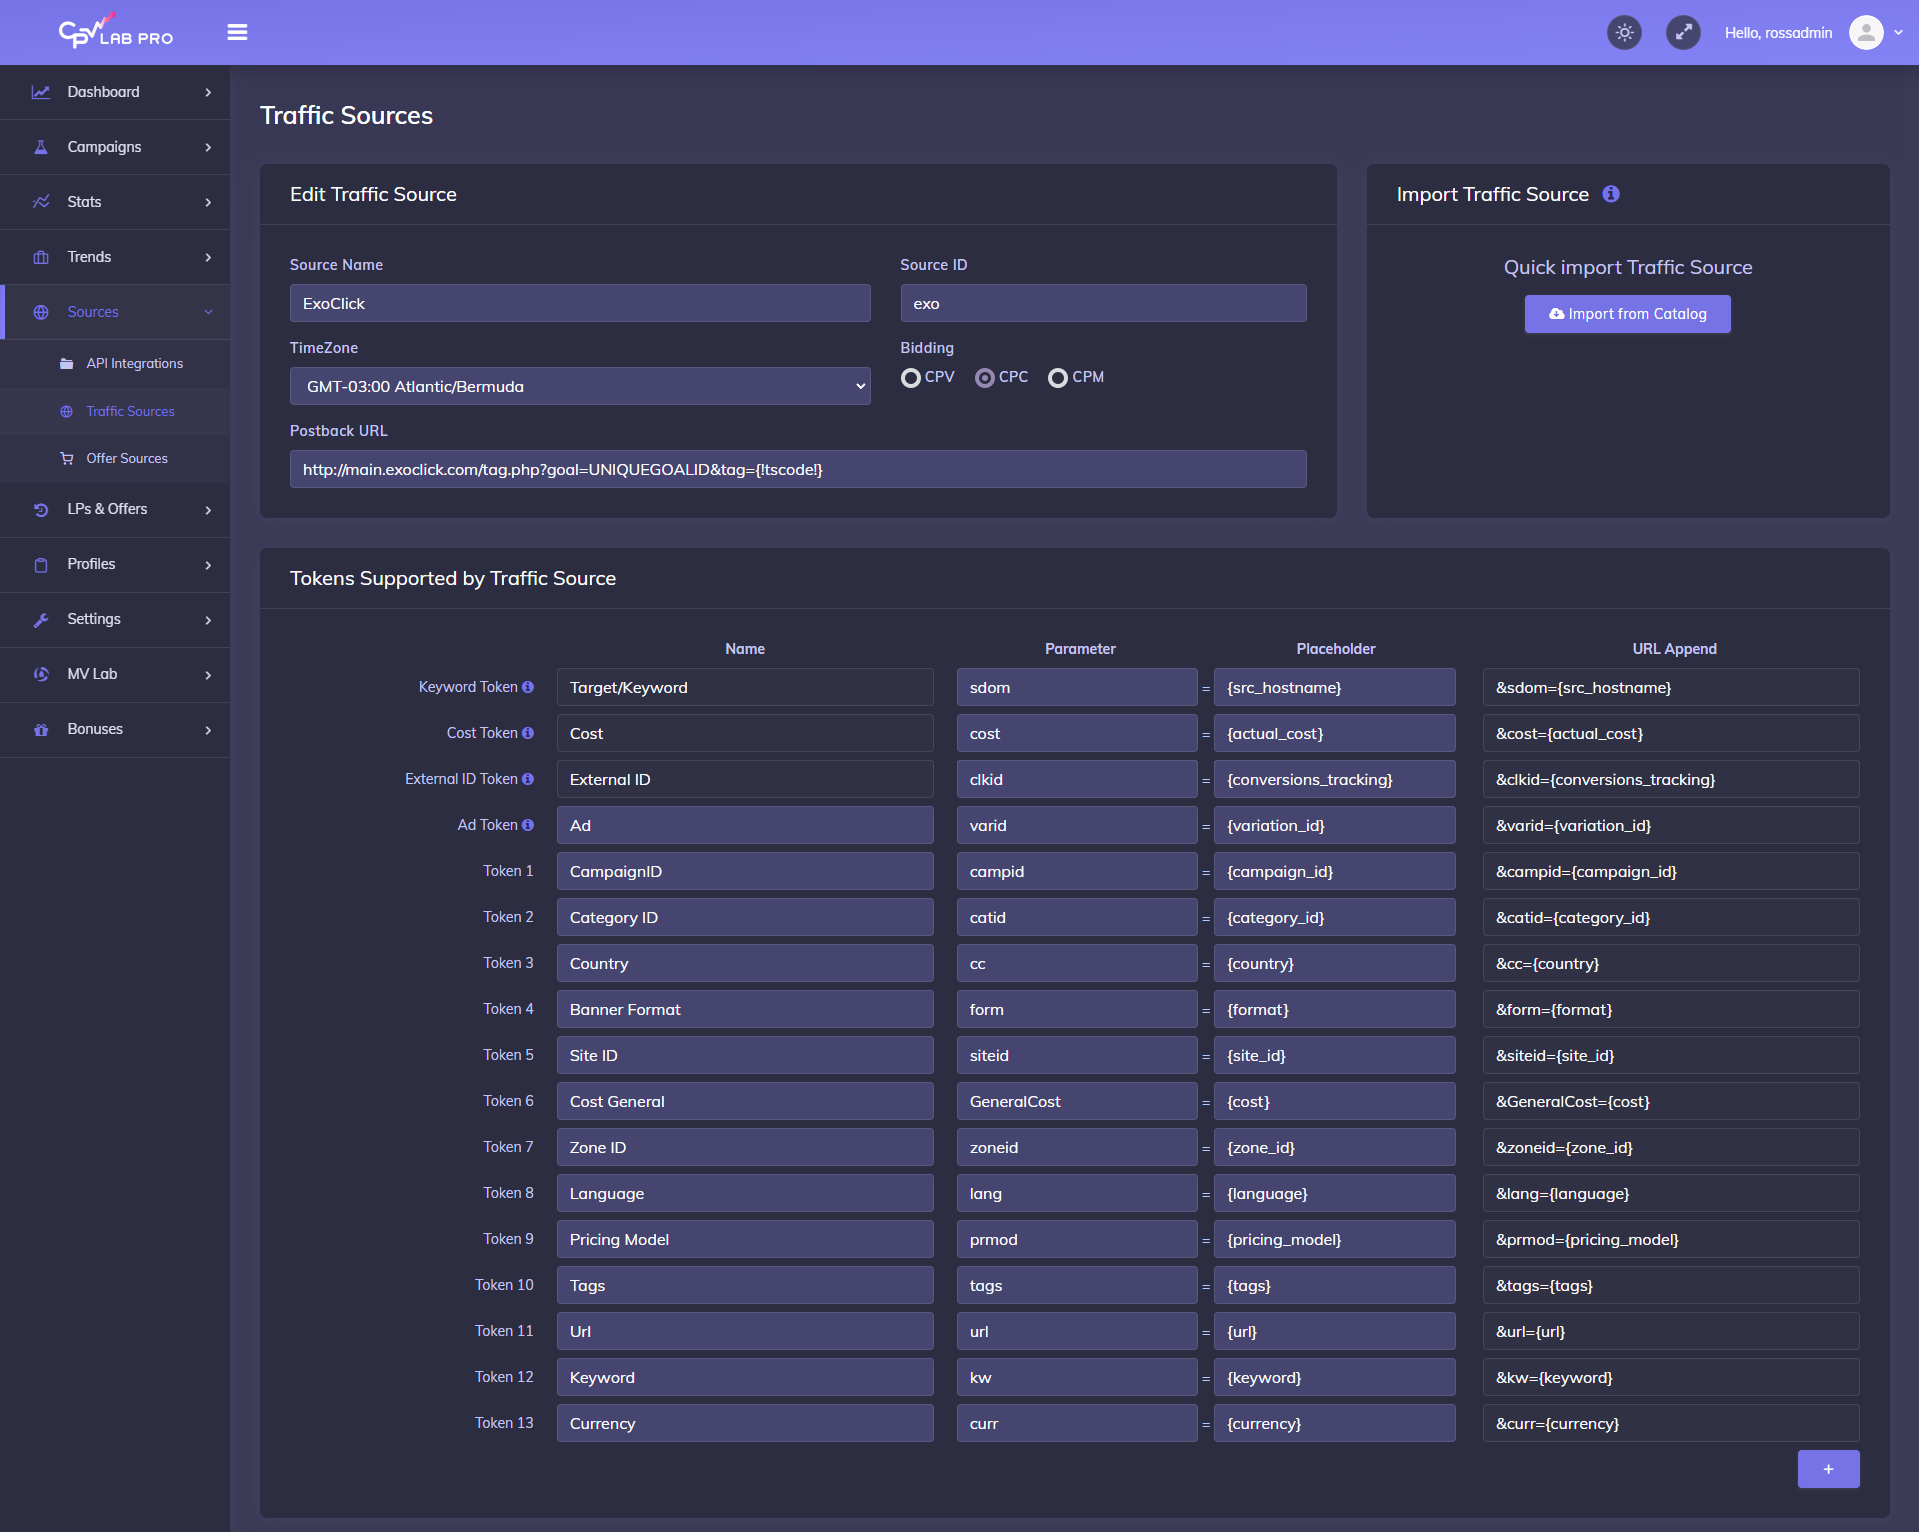Expand the Campaigns menu chevron
Screen dimensions: 1919x1532
[x=208, y=147]
